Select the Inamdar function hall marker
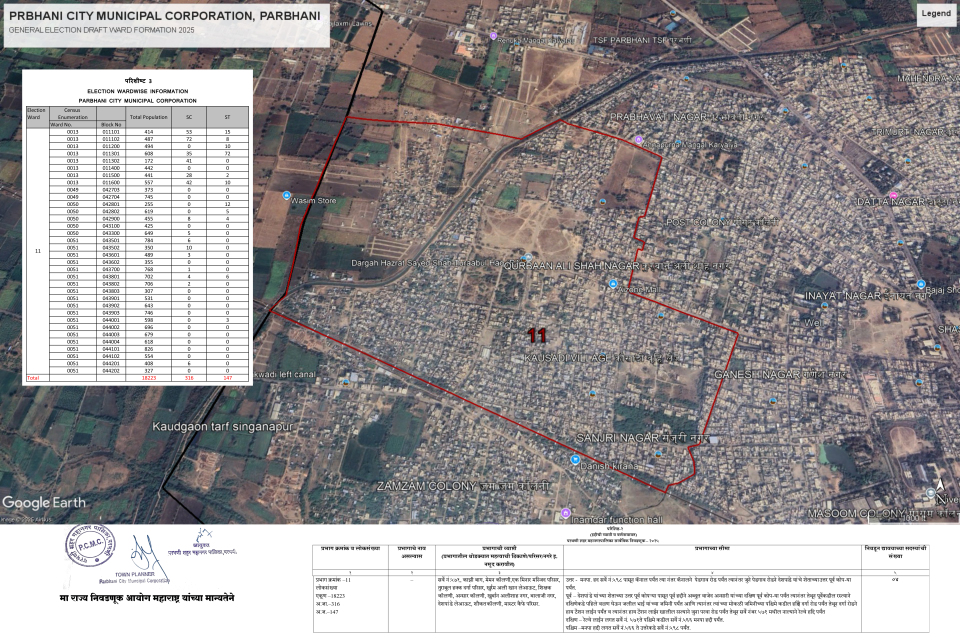This screenshot has height=640, width=960. (566, 513)
